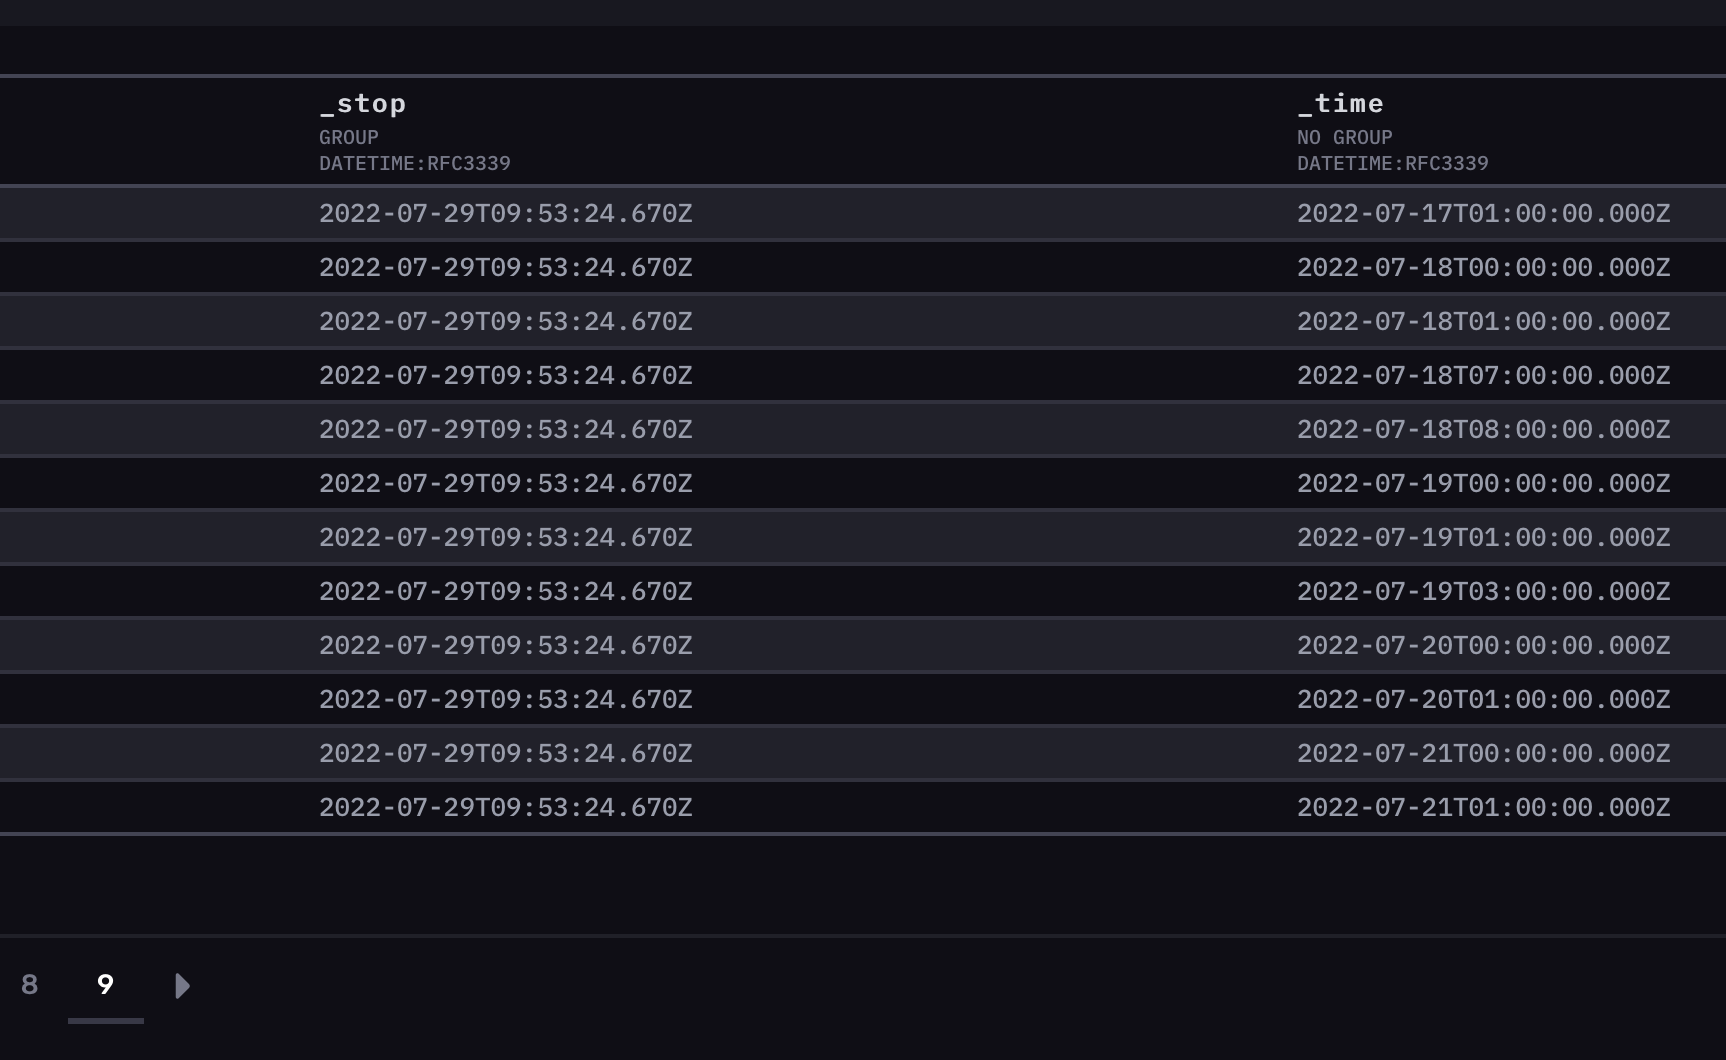Screen dimensions: 1726x1060
Task: Click the timestamp 2022-07-21T00:00:00.000Z
Action: coord(1483,754)
